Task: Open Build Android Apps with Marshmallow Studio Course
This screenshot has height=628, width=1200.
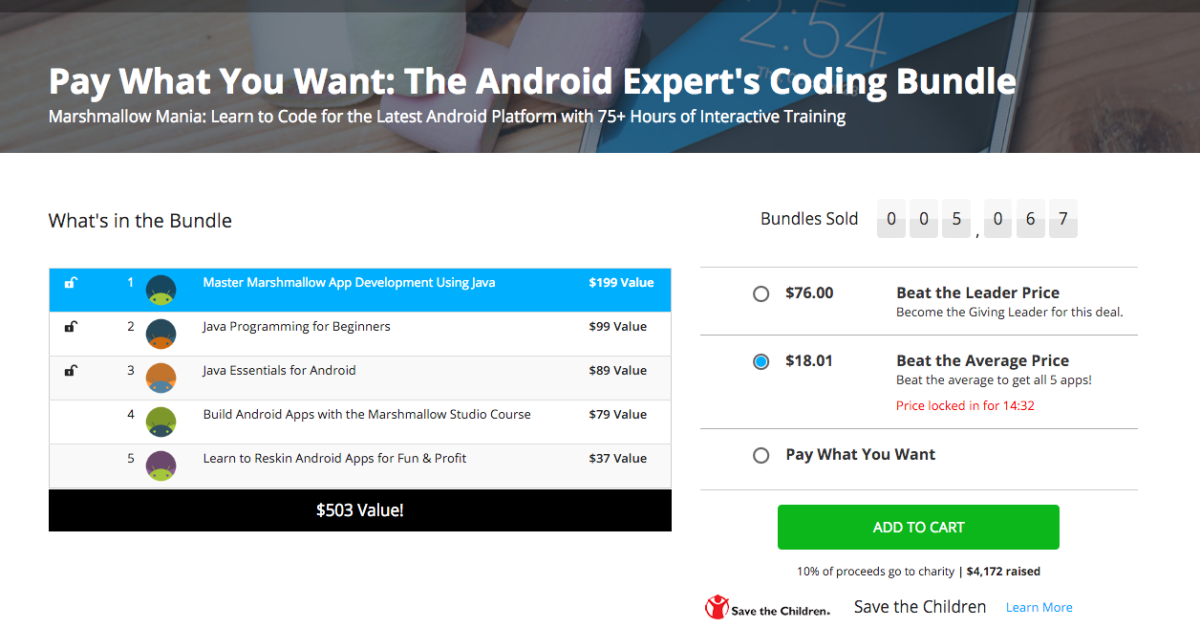Action: click(x=366, y=415)
